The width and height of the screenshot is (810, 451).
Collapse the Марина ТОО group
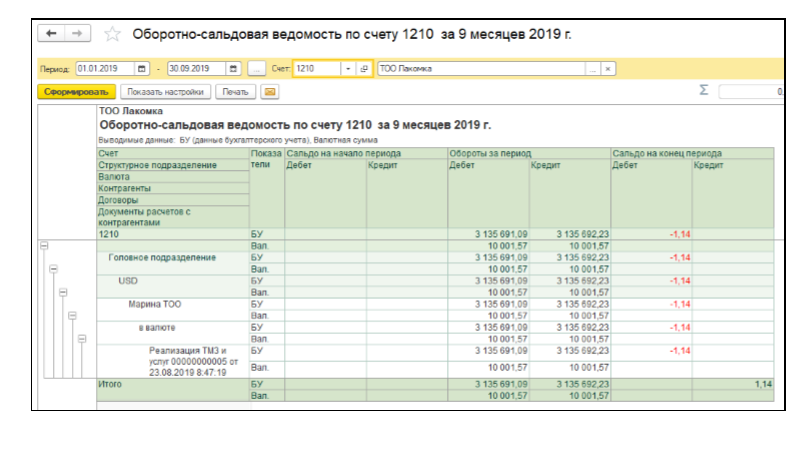click(72, 316)
